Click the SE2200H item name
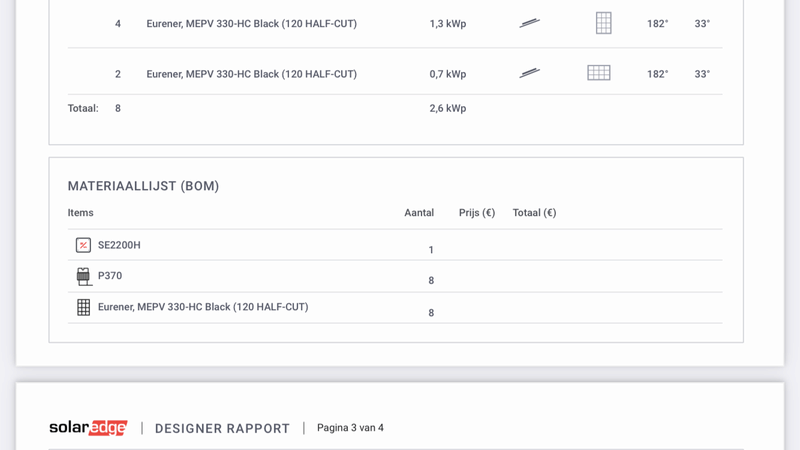Image resolution: width=800 pixels, height=450 pixels. pyautogui.click(x=119, y=245)
